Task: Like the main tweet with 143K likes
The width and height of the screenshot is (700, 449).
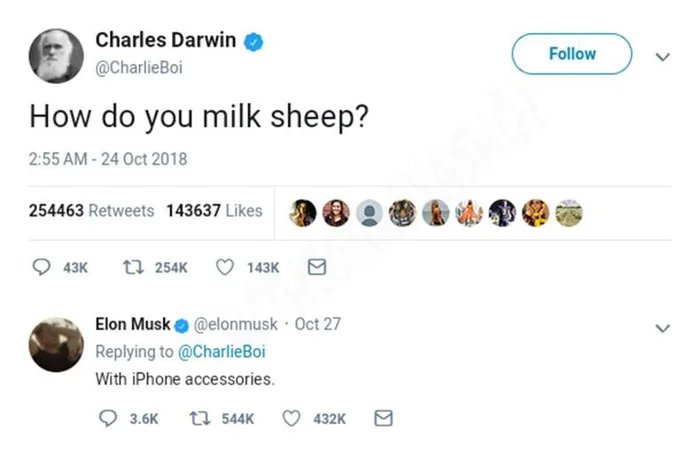Action: [x=226, y=267]
